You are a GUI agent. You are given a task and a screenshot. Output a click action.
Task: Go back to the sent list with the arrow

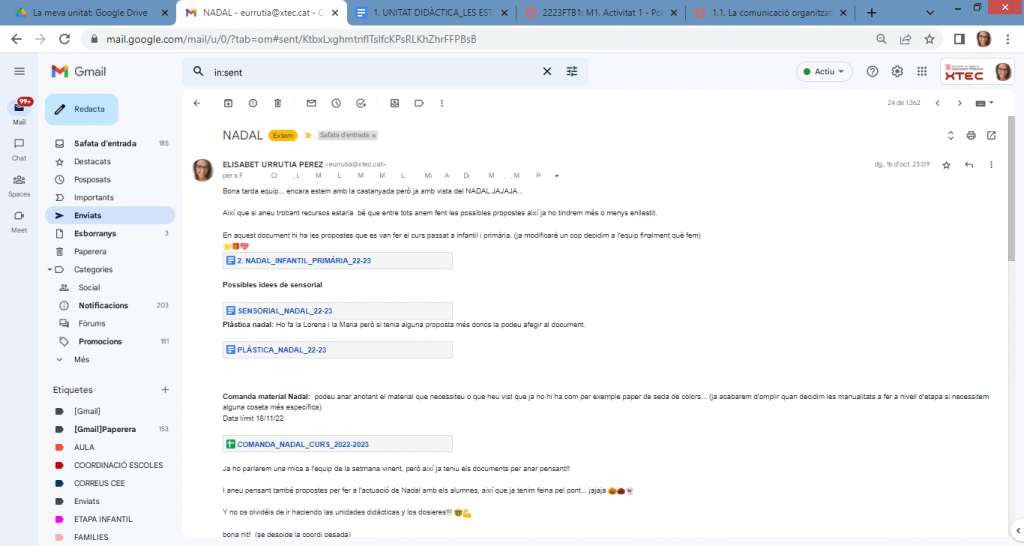[x=196, y=103]
